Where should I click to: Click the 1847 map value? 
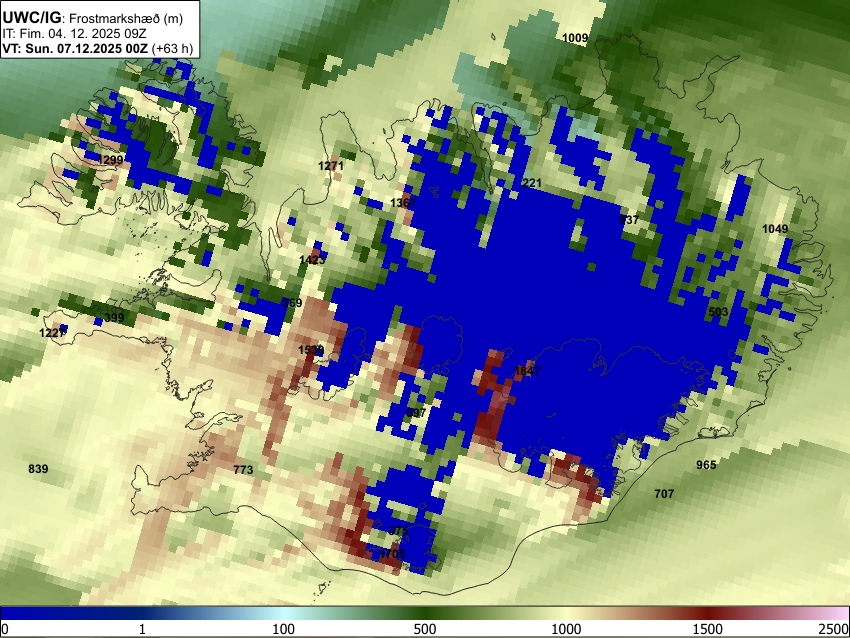527,371
